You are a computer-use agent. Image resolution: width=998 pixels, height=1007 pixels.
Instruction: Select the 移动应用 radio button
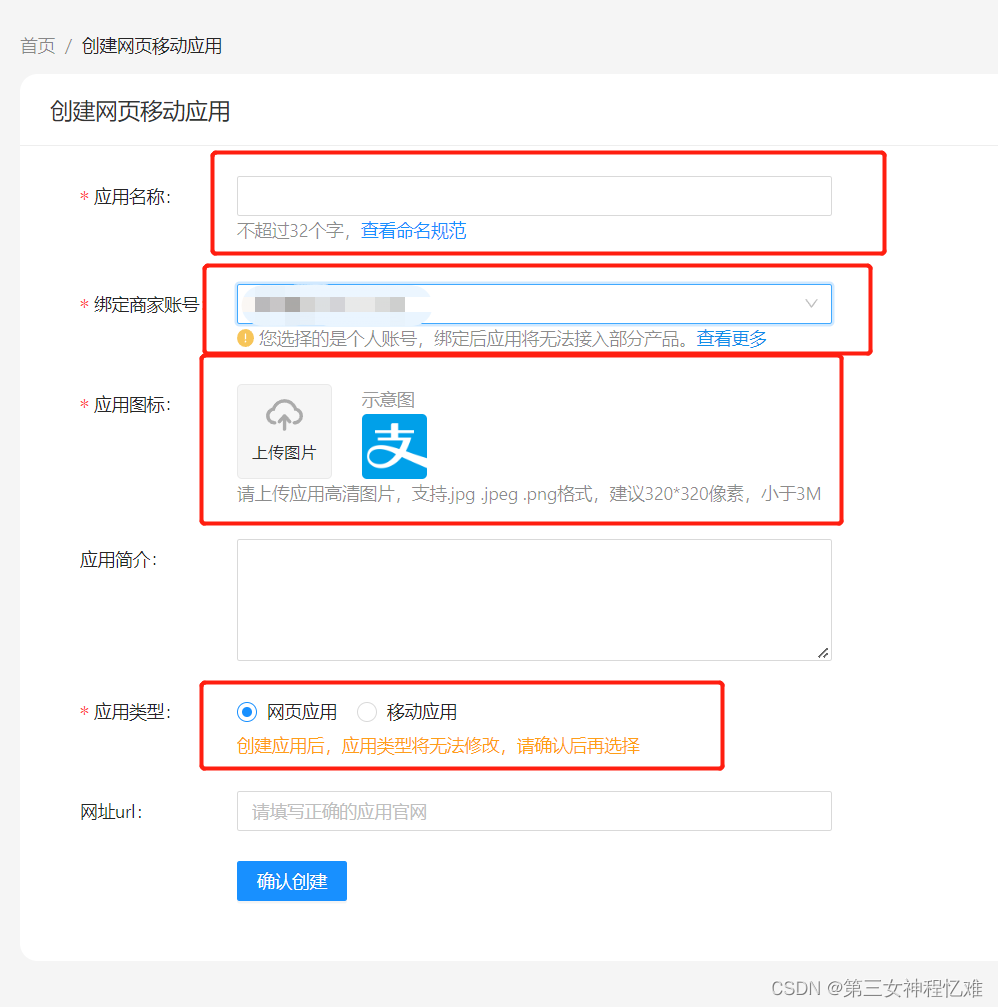tap(367, 711)
